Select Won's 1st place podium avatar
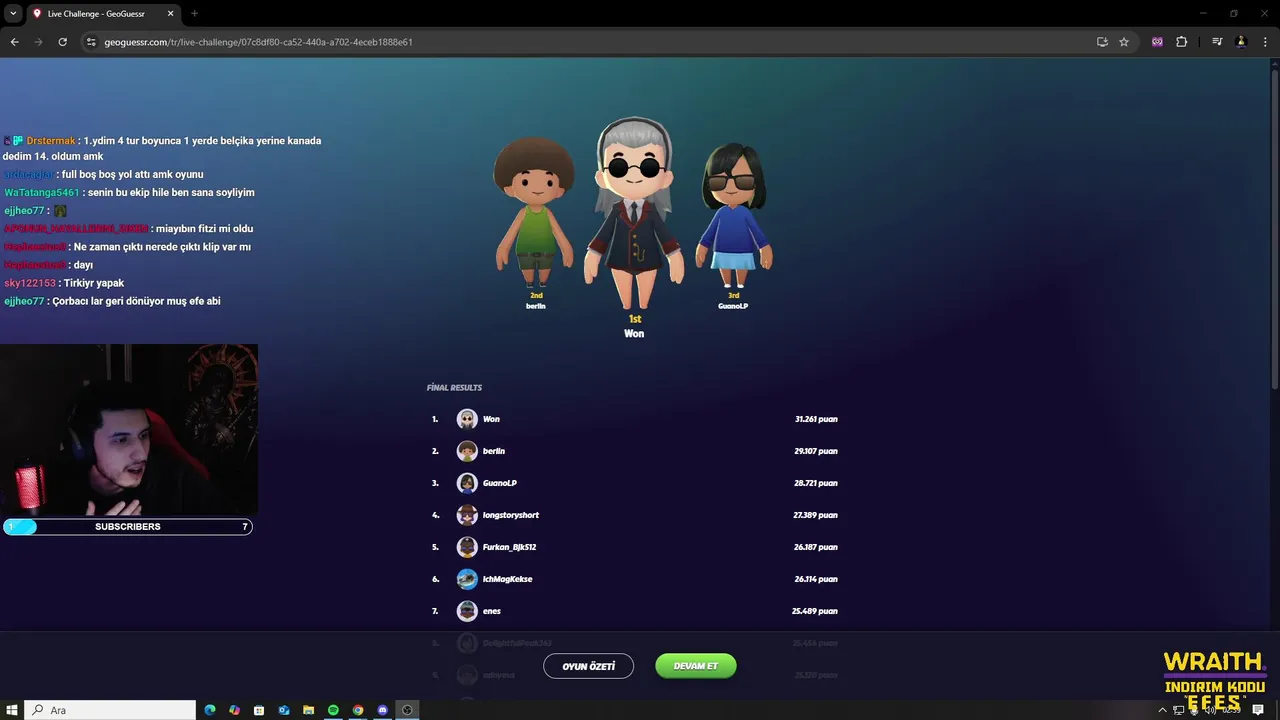The width and height of the screenshot is (1280, 720). (x=634, y=214)
